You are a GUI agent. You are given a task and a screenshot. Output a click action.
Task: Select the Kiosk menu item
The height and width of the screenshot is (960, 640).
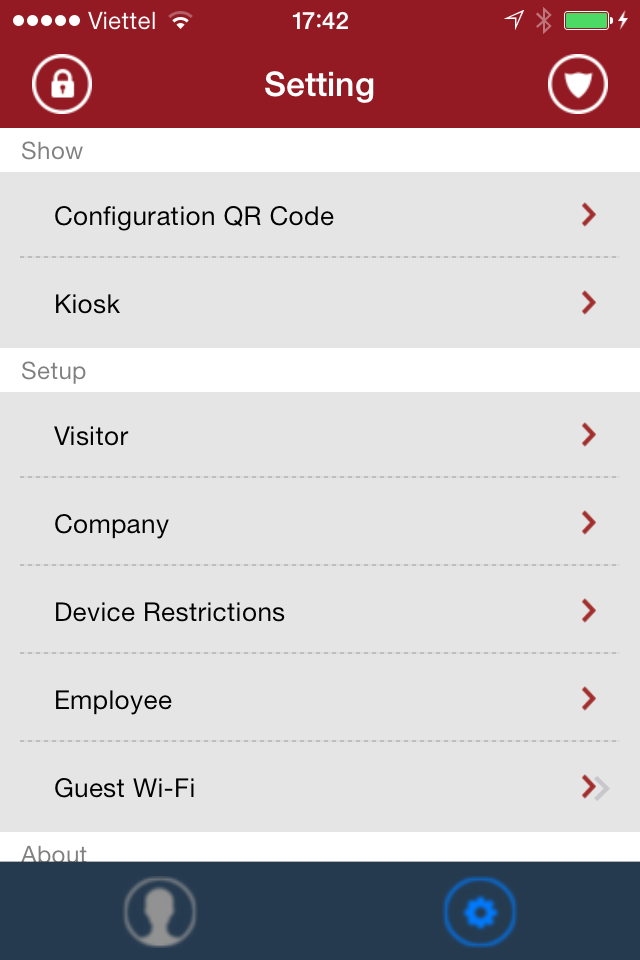[87, 304]
